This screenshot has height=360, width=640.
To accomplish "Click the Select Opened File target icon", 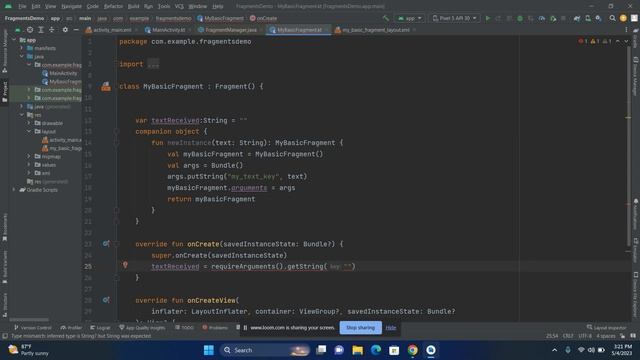I will click(x=30, y=30).
